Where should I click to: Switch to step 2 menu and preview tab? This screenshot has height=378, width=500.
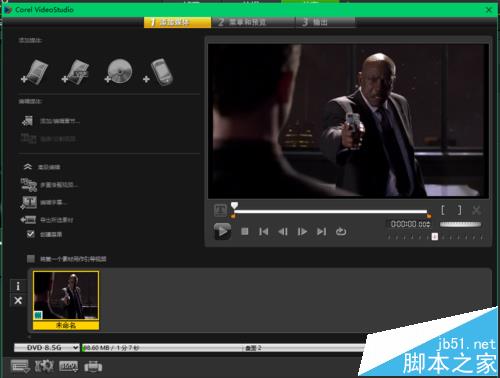coord(253,22)
